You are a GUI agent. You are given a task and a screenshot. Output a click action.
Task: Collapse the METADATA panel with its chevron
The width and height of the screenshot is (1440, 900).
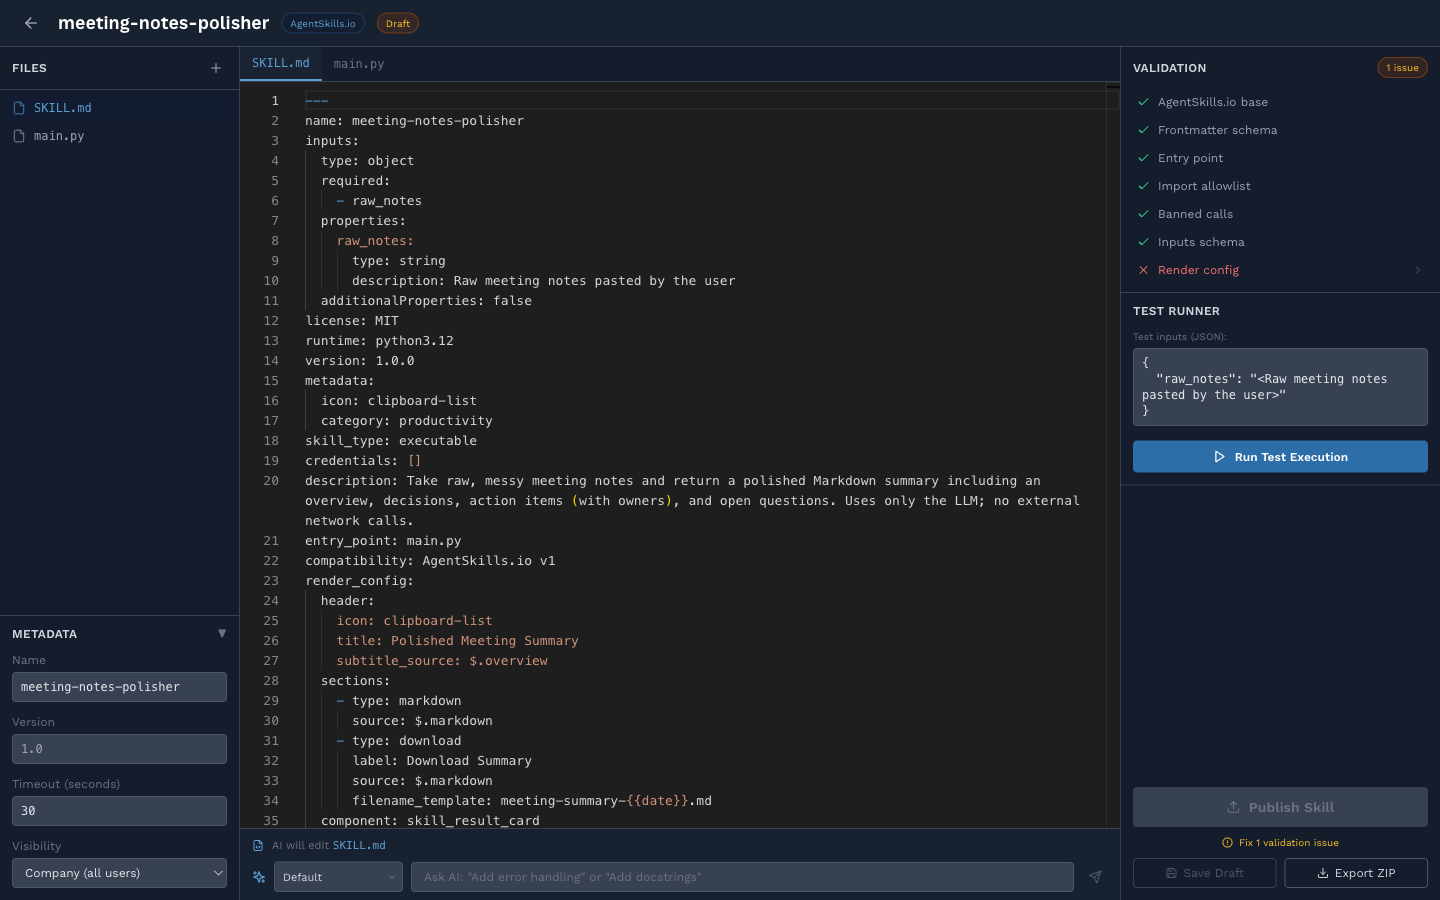pos(222,633)
